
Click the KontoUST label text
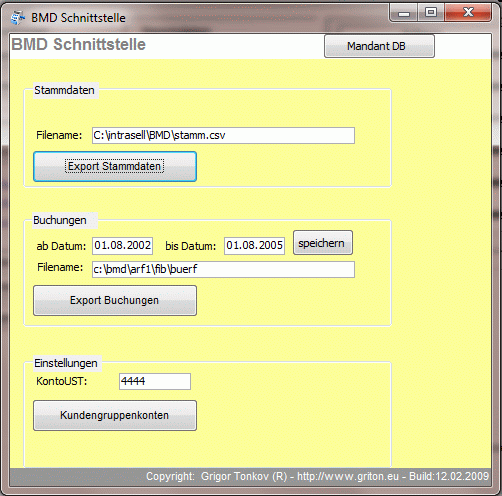[62, 381]
